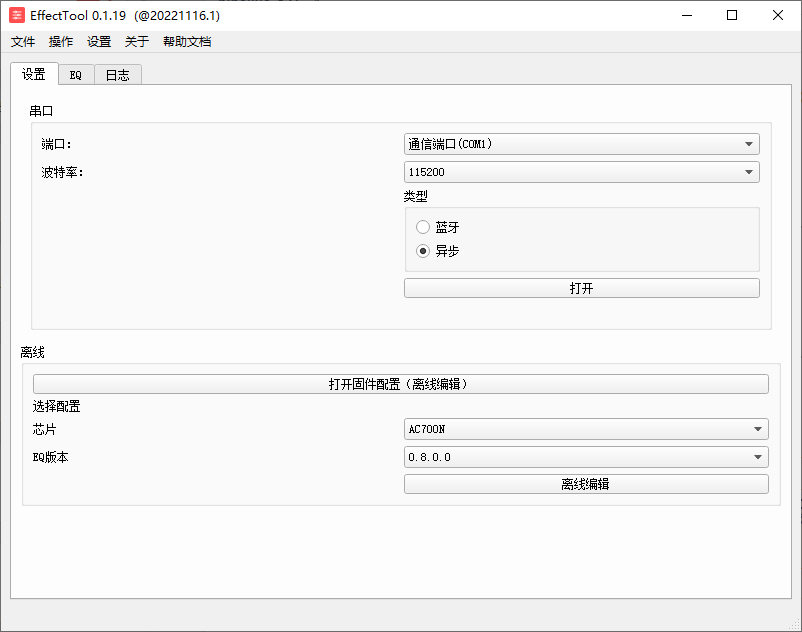This screenshot has width=802, height=632.
Task: Switch to the EQ tab
Action: pos(76,75)
